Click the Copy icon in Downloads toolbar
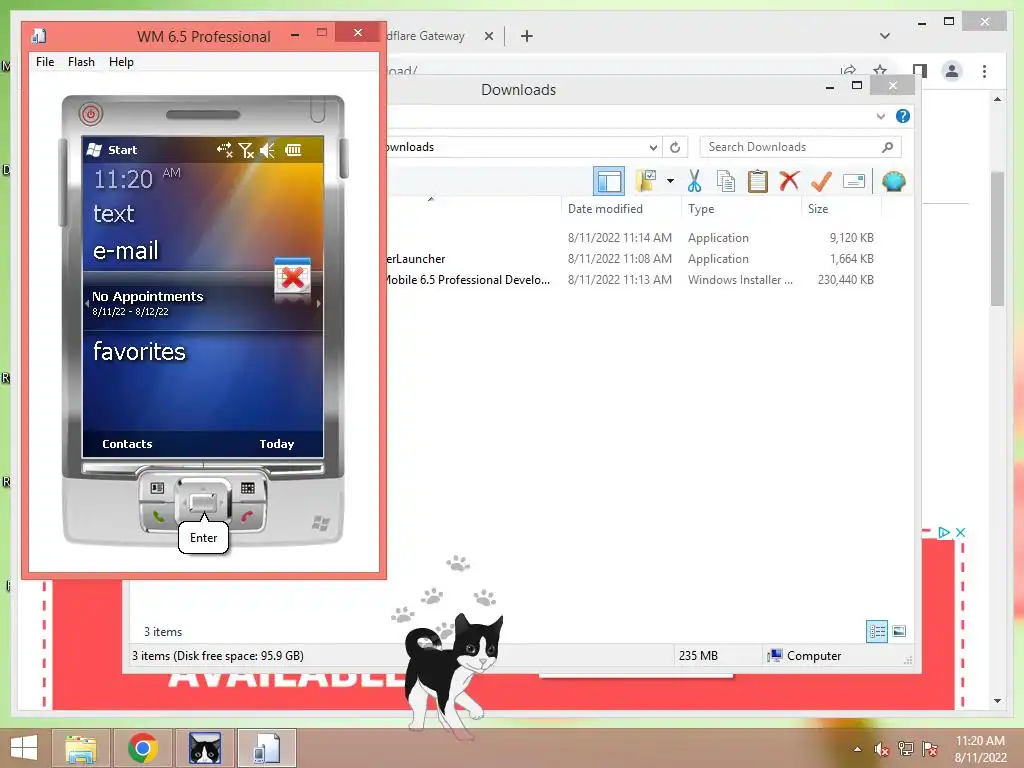 (x=726, y=181)
